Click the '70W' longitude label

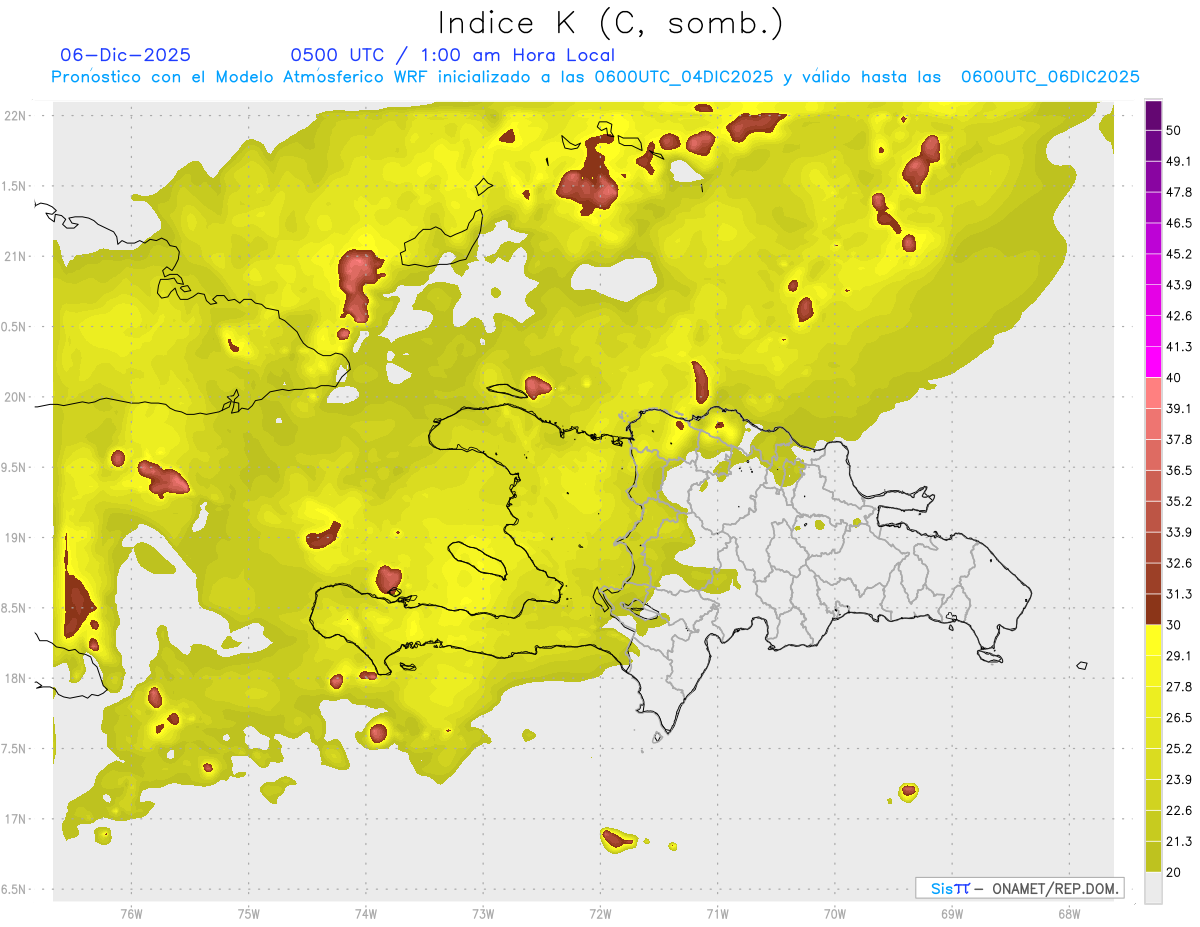(834, 914)
